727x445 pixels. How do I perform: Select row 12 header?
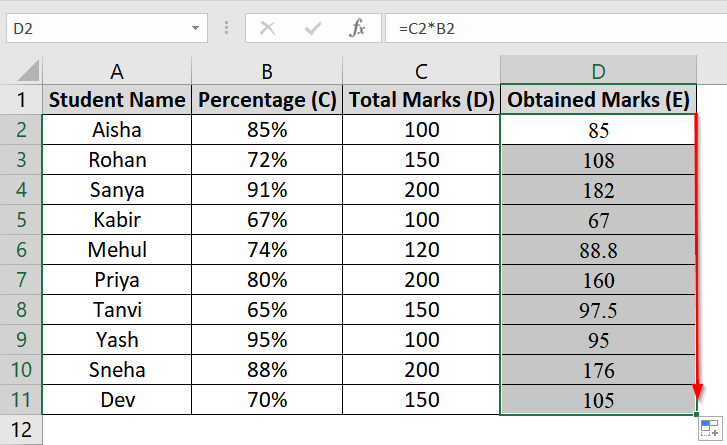pyautogui.click(x=21, y=430)
